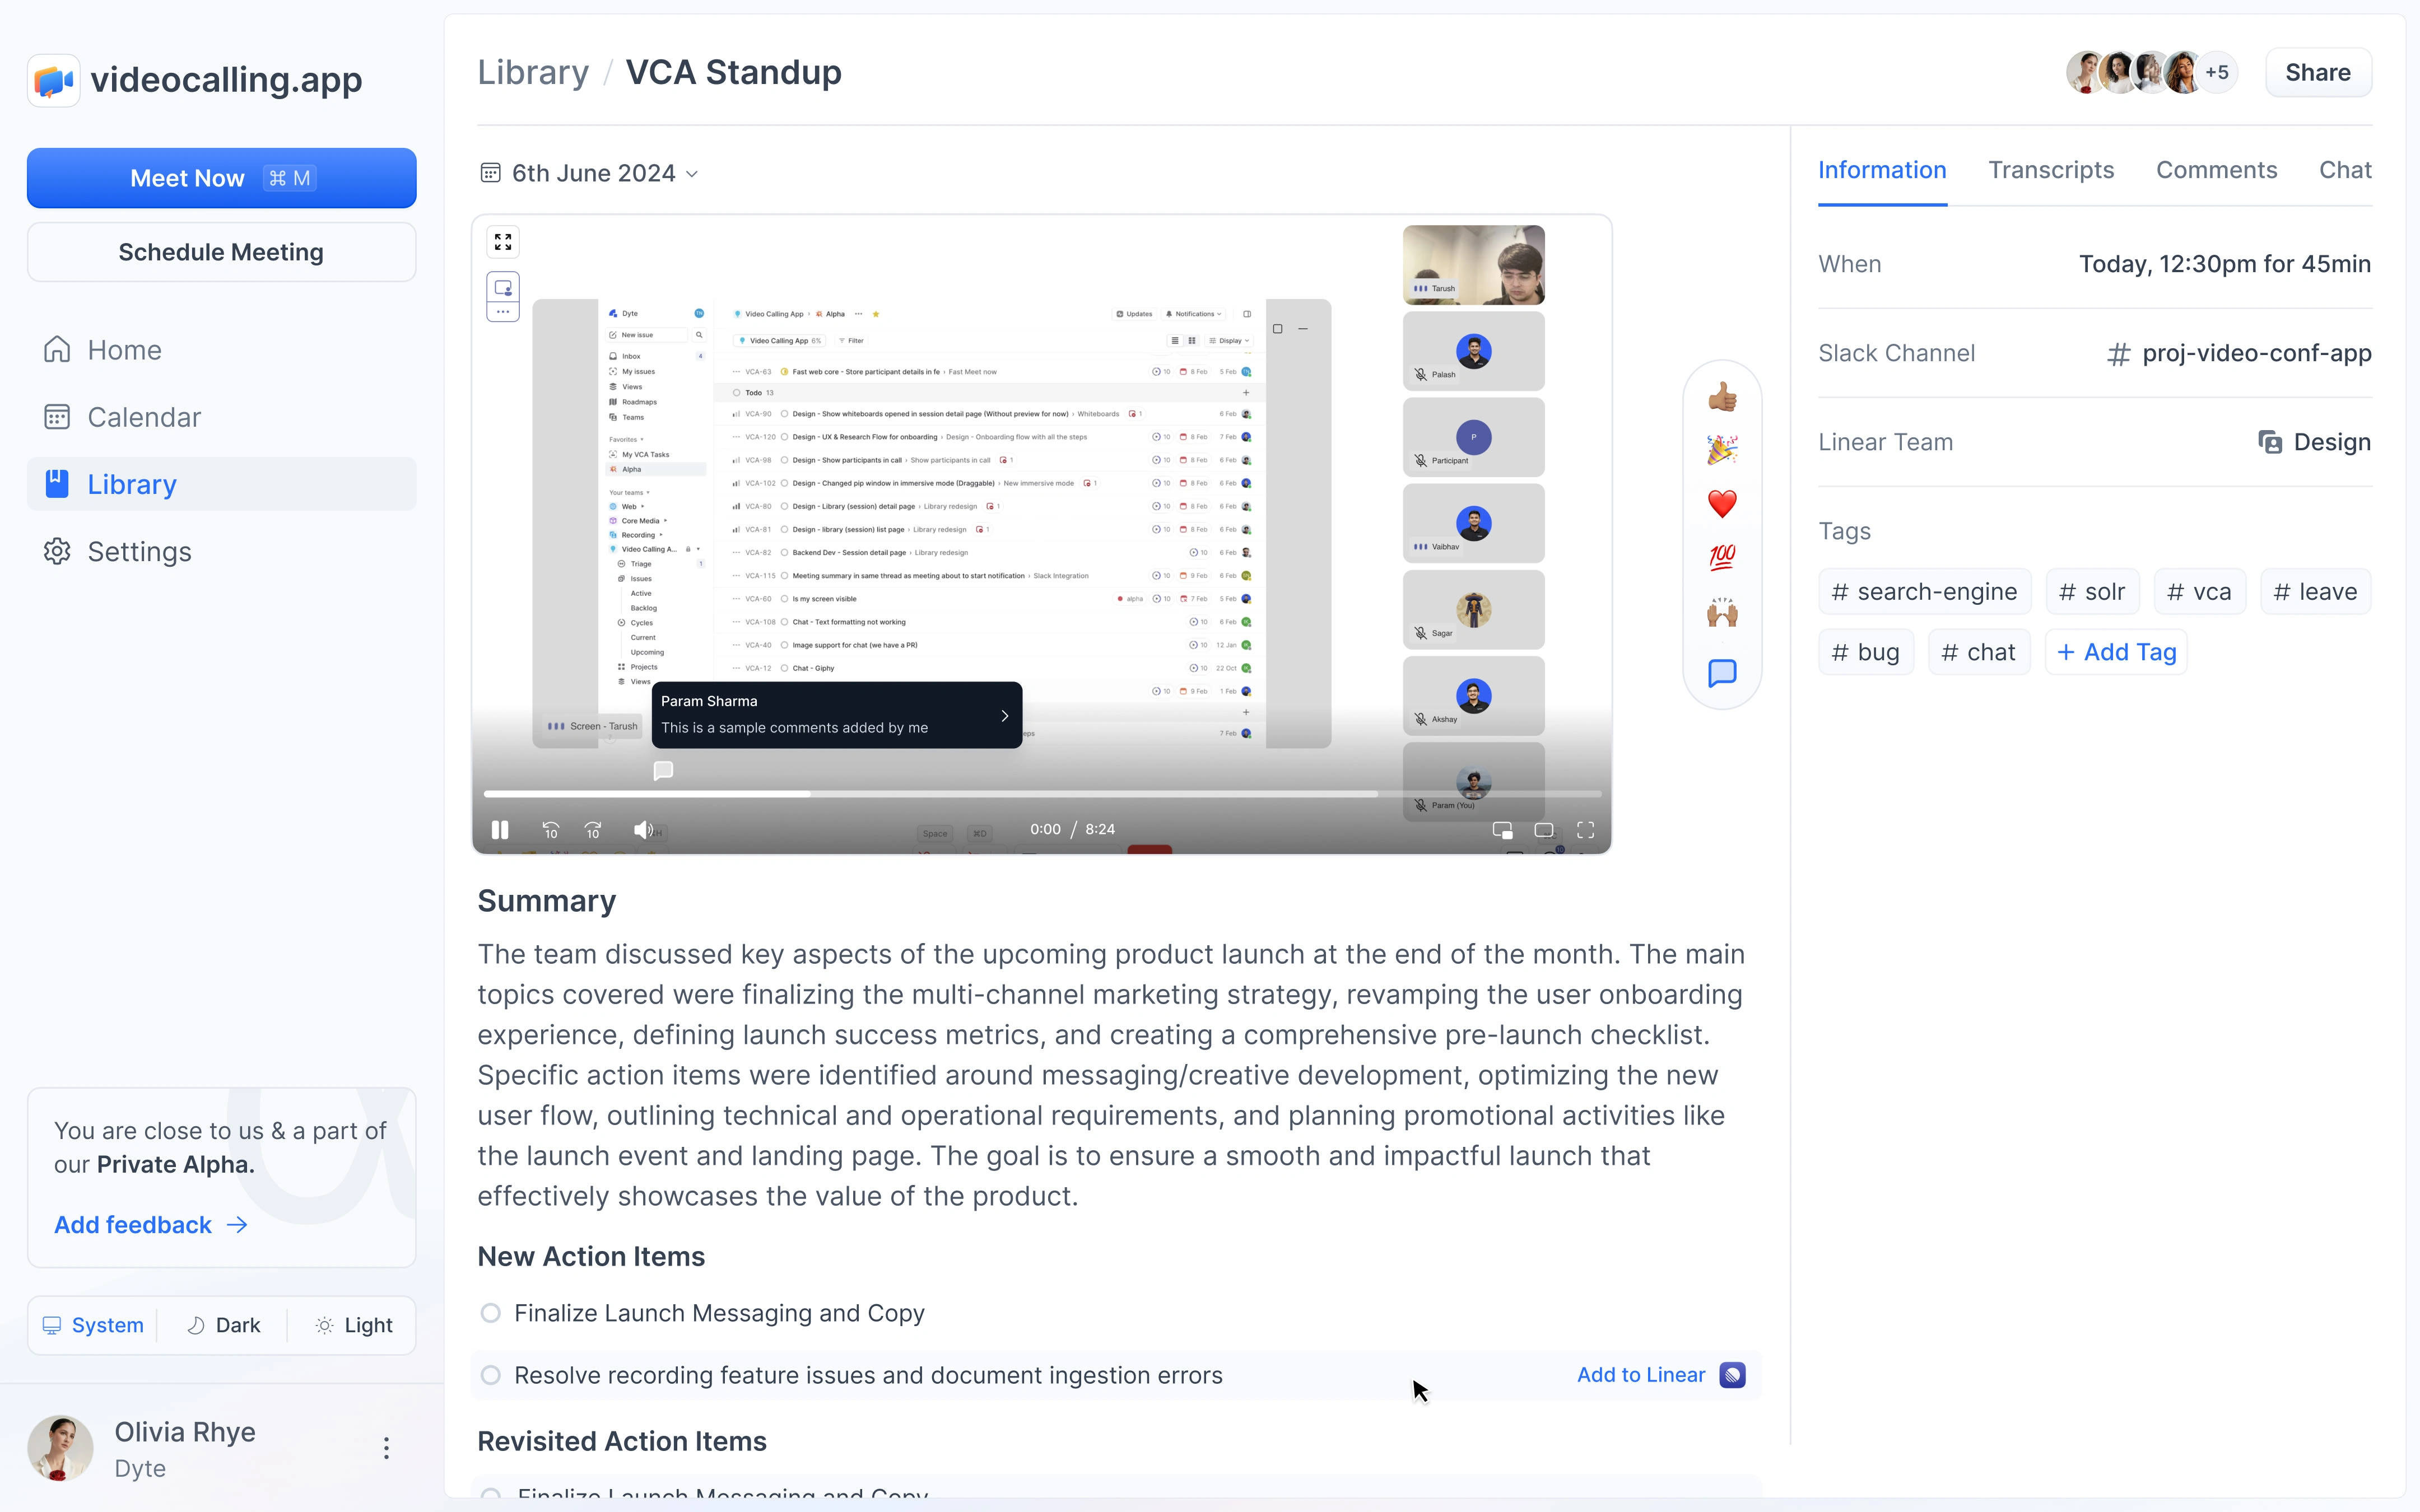Click the comment bubble reaction icon

click(x=1721, y=673)
